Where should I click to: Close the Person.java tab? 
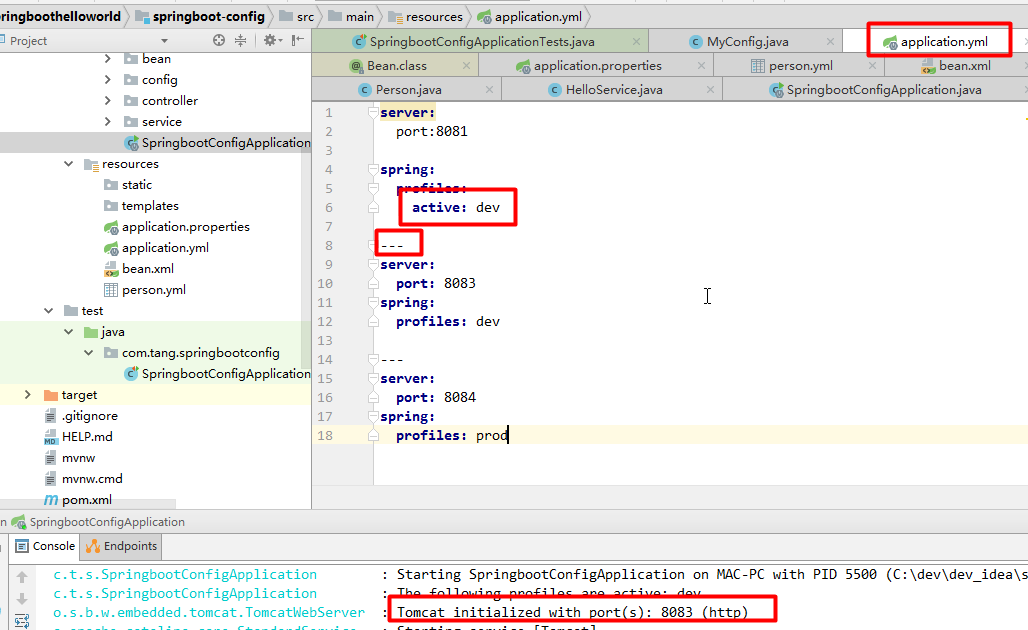[x=489, y=90]
